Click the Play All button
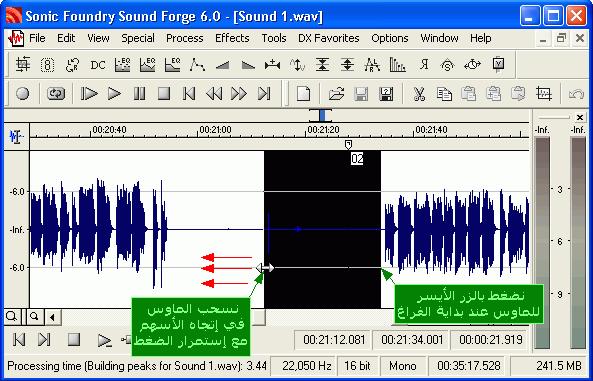This screenshot has height=381, width=593. 89,93
